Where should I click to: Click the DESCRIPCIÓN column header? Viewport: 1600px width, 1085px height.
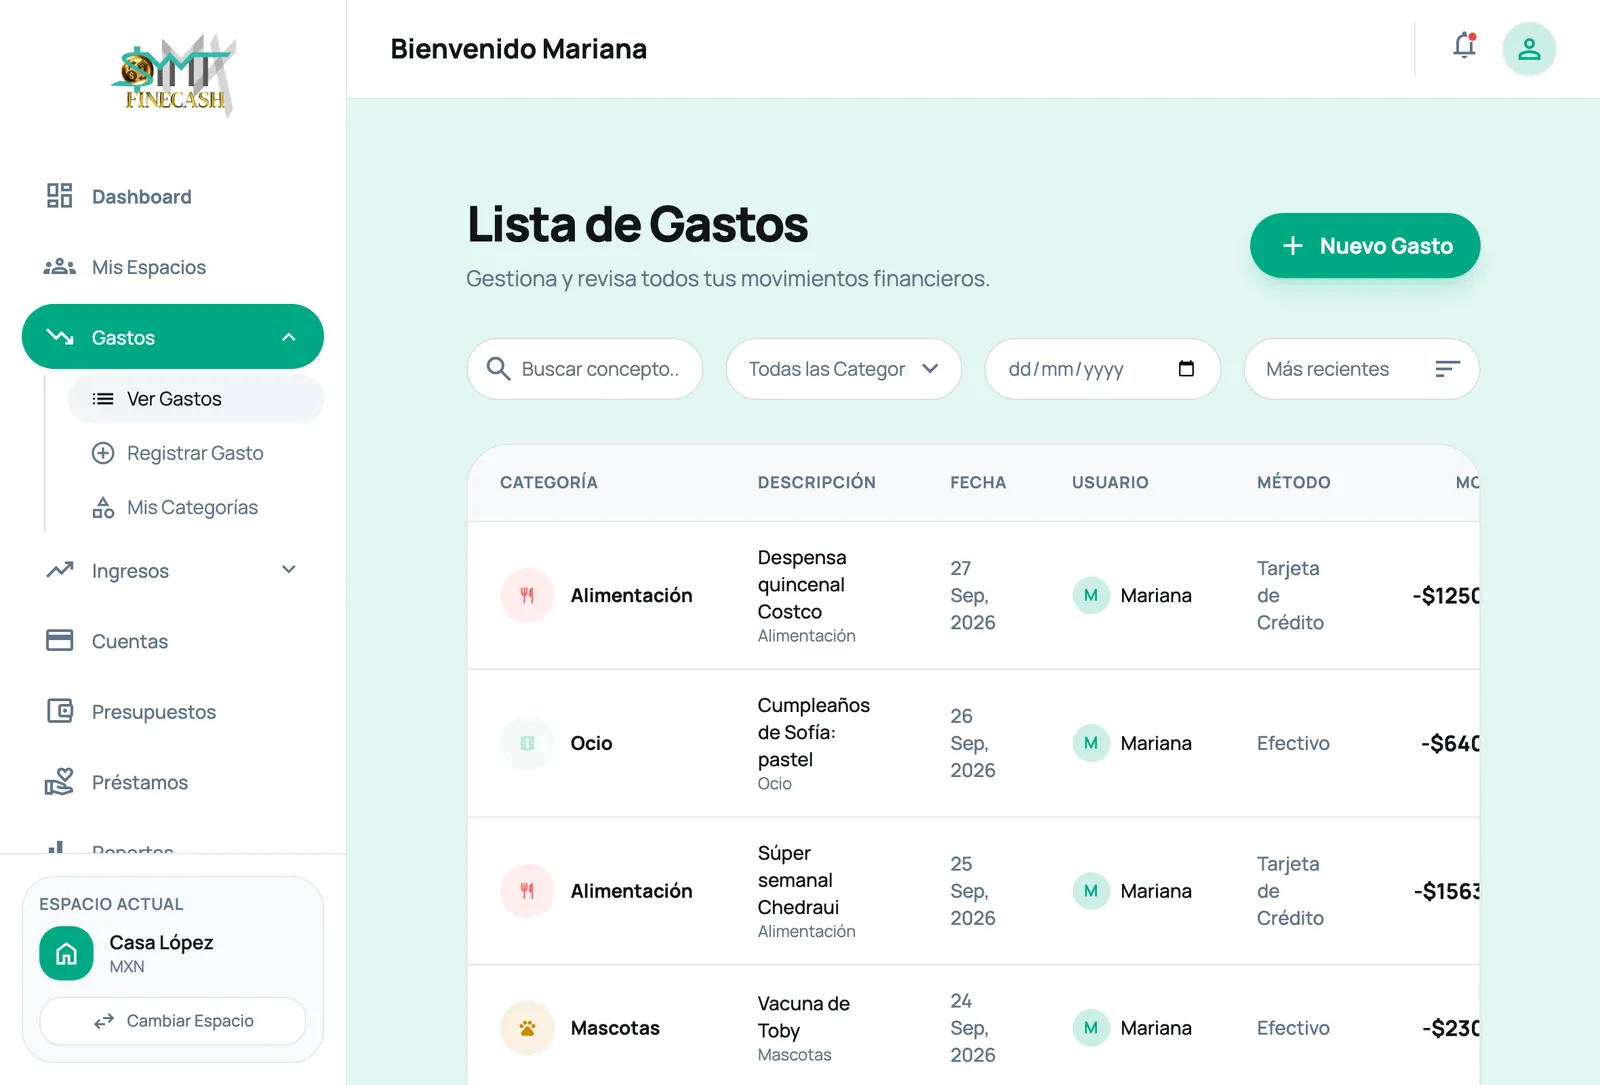pyautogui.click(x=817, y=482)
